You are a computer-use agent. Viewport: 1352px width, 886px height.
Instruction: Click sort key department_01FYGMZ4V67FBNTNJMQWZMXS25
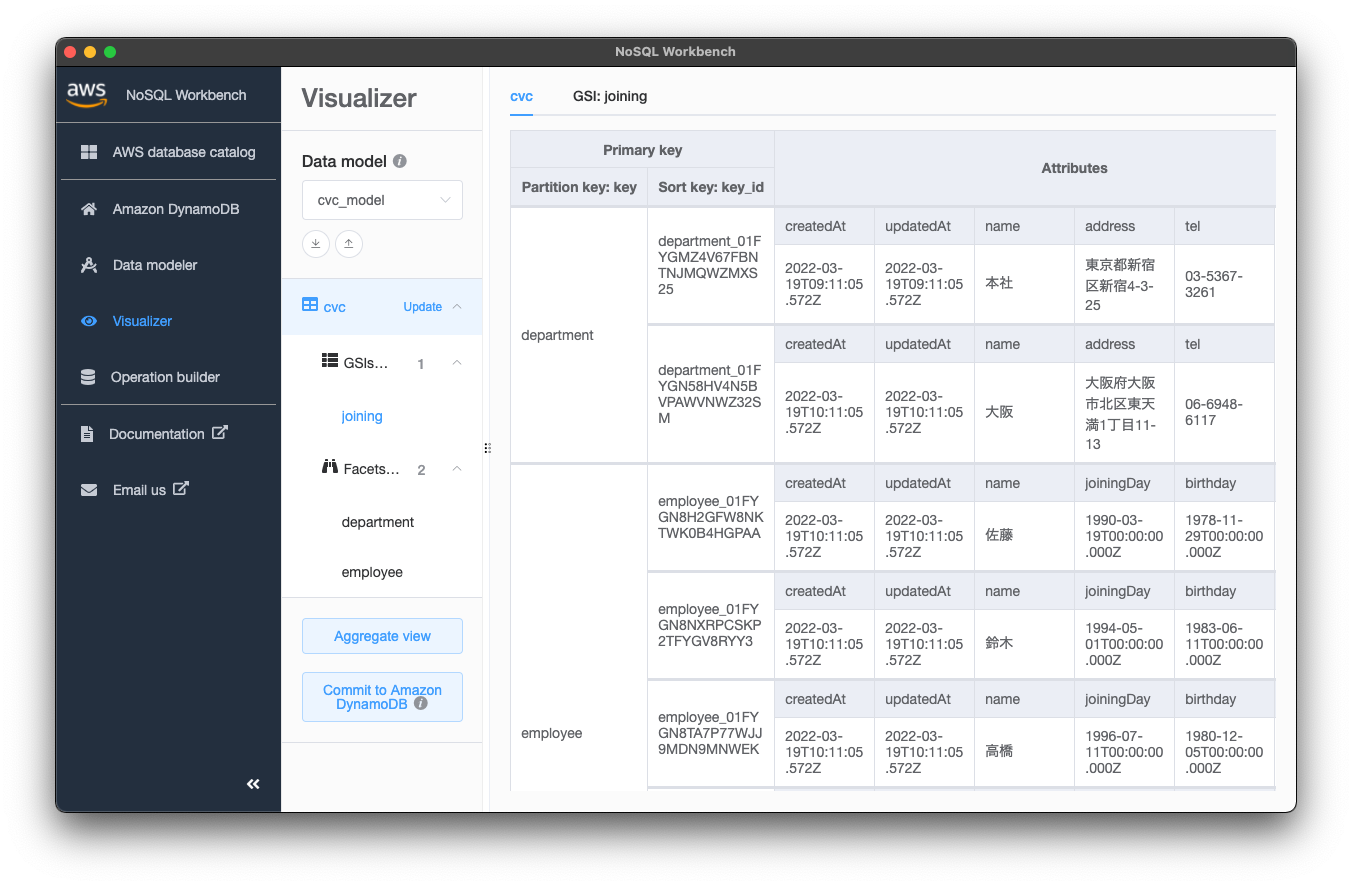(711, 265)
